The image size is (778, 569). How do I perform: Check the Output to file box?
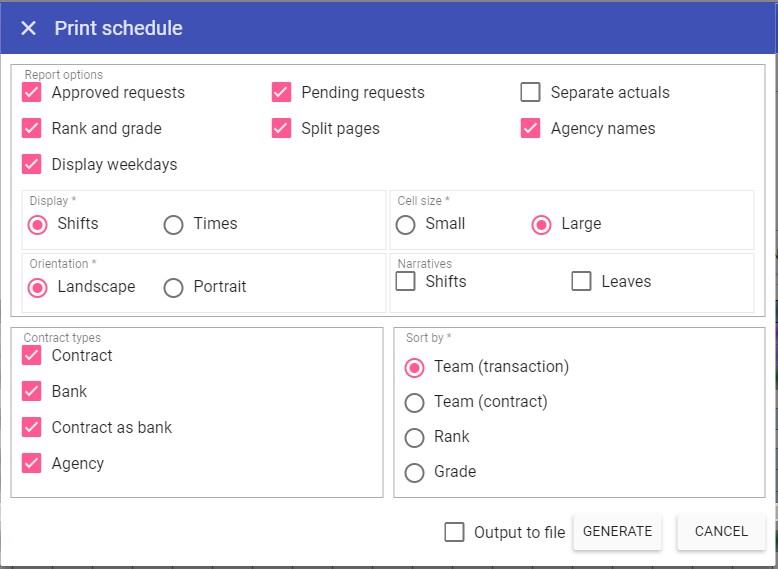coord(455,533)
